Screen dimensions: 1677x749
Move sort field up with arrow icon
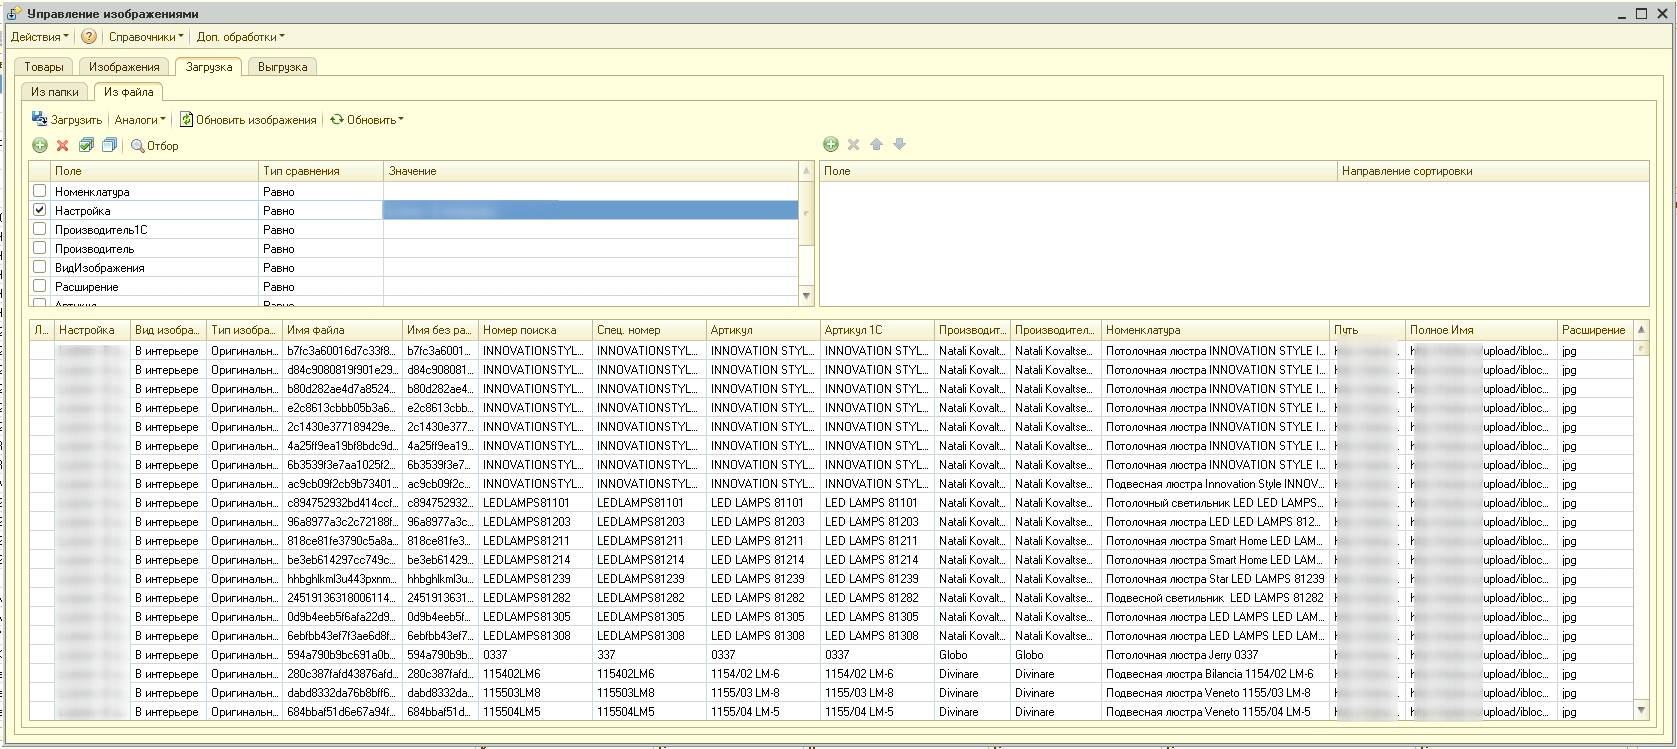point(877,145)
